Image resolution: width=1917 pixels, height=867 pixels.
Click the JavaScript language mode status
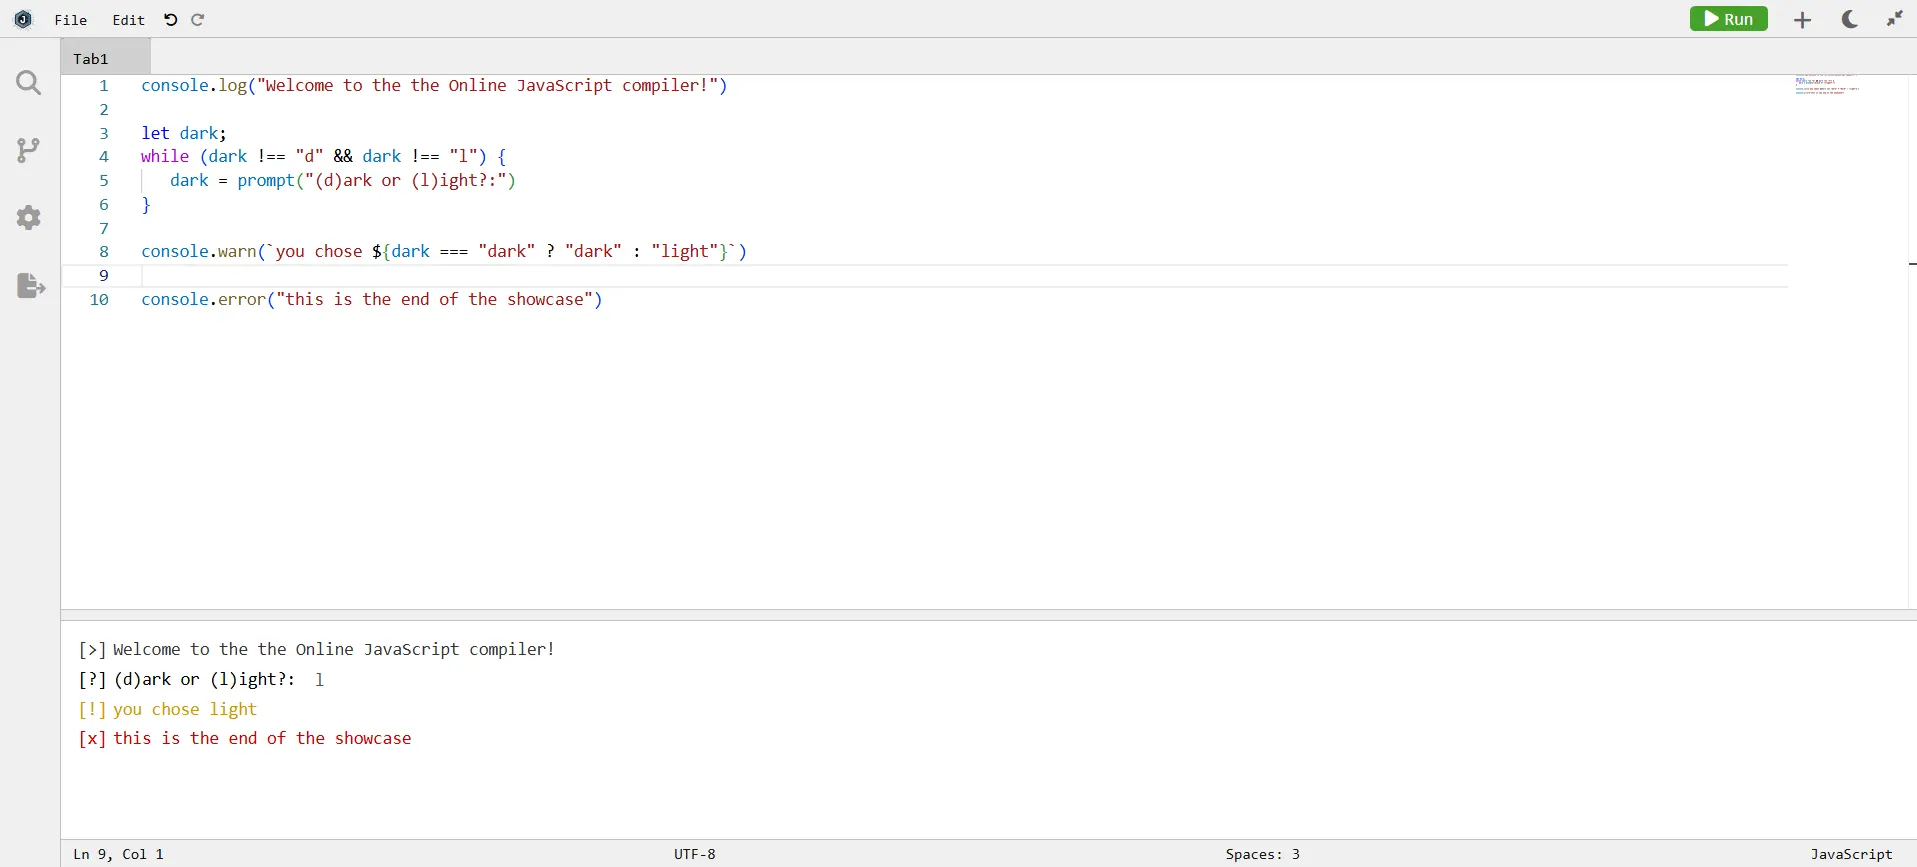click(1852, 855)
